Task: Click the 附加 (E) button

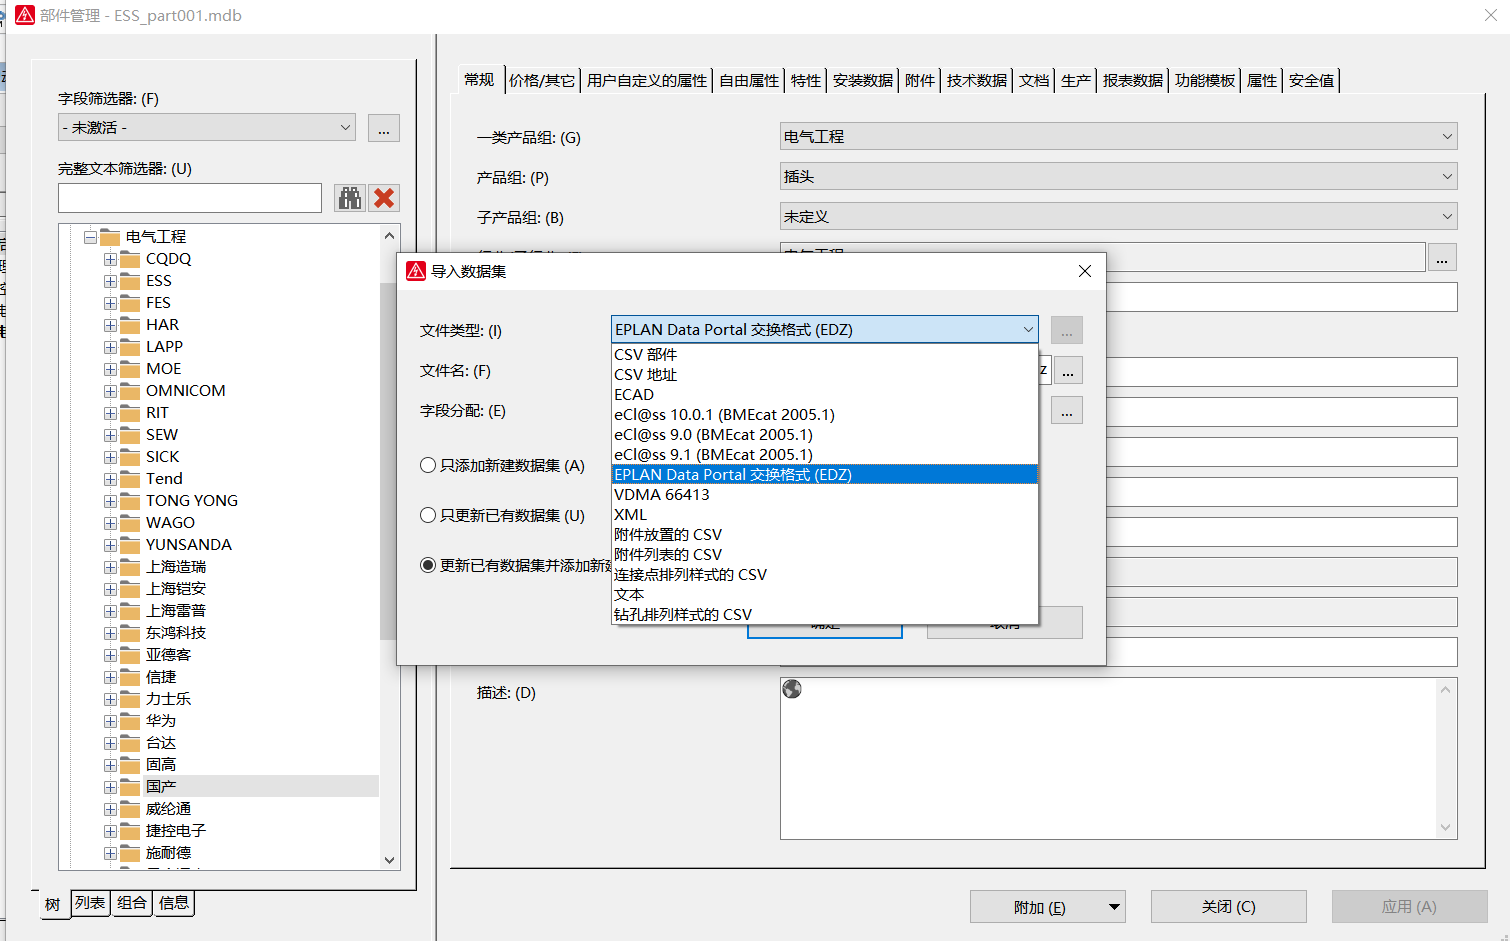Action: pyautogui.click(x=1040, y=907)
